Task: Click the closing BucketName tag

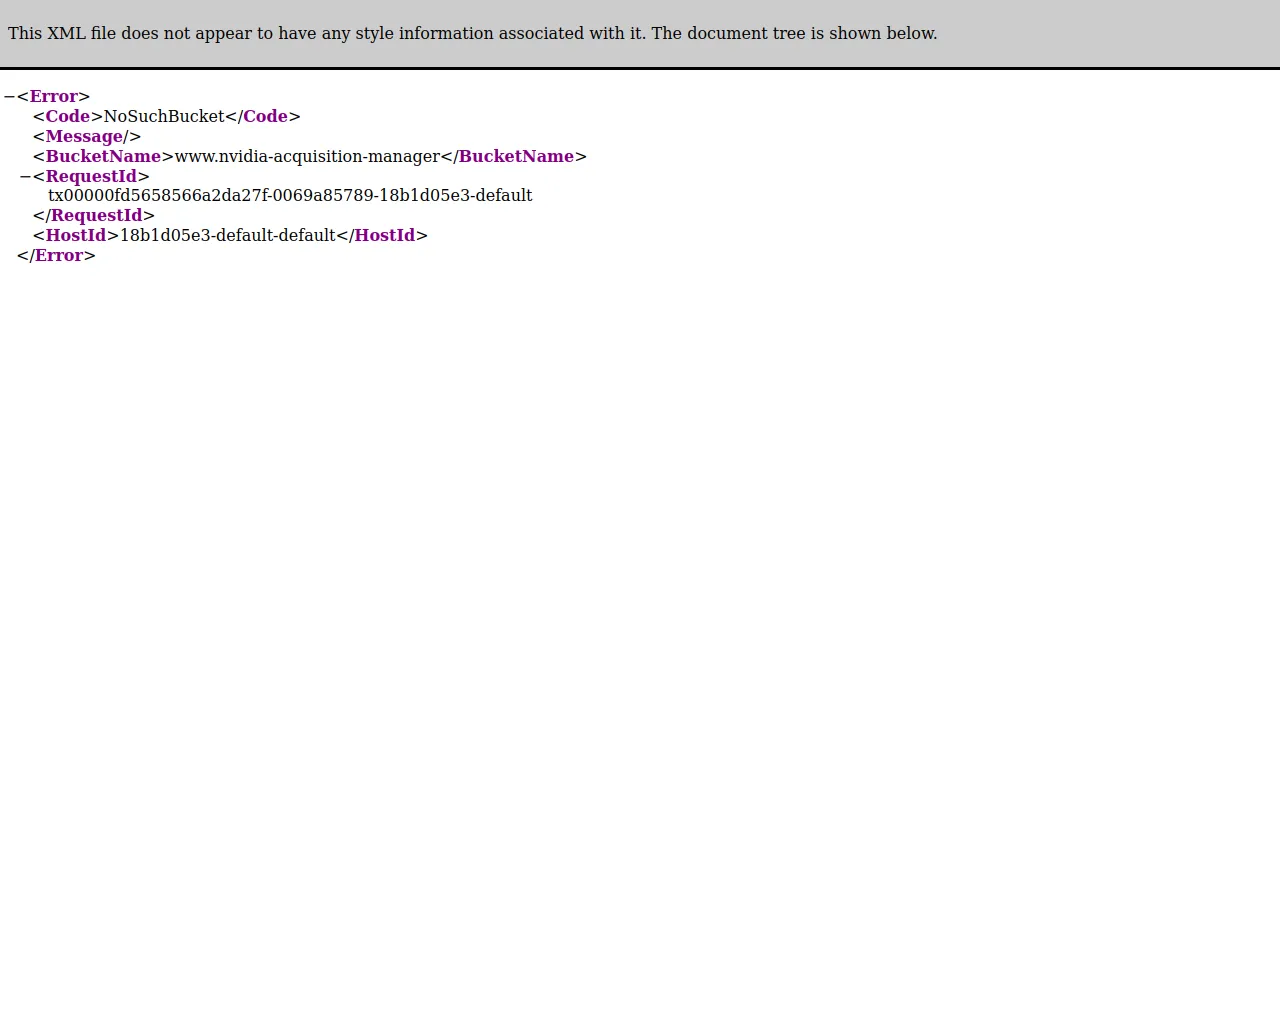Action: pos(514,157)
